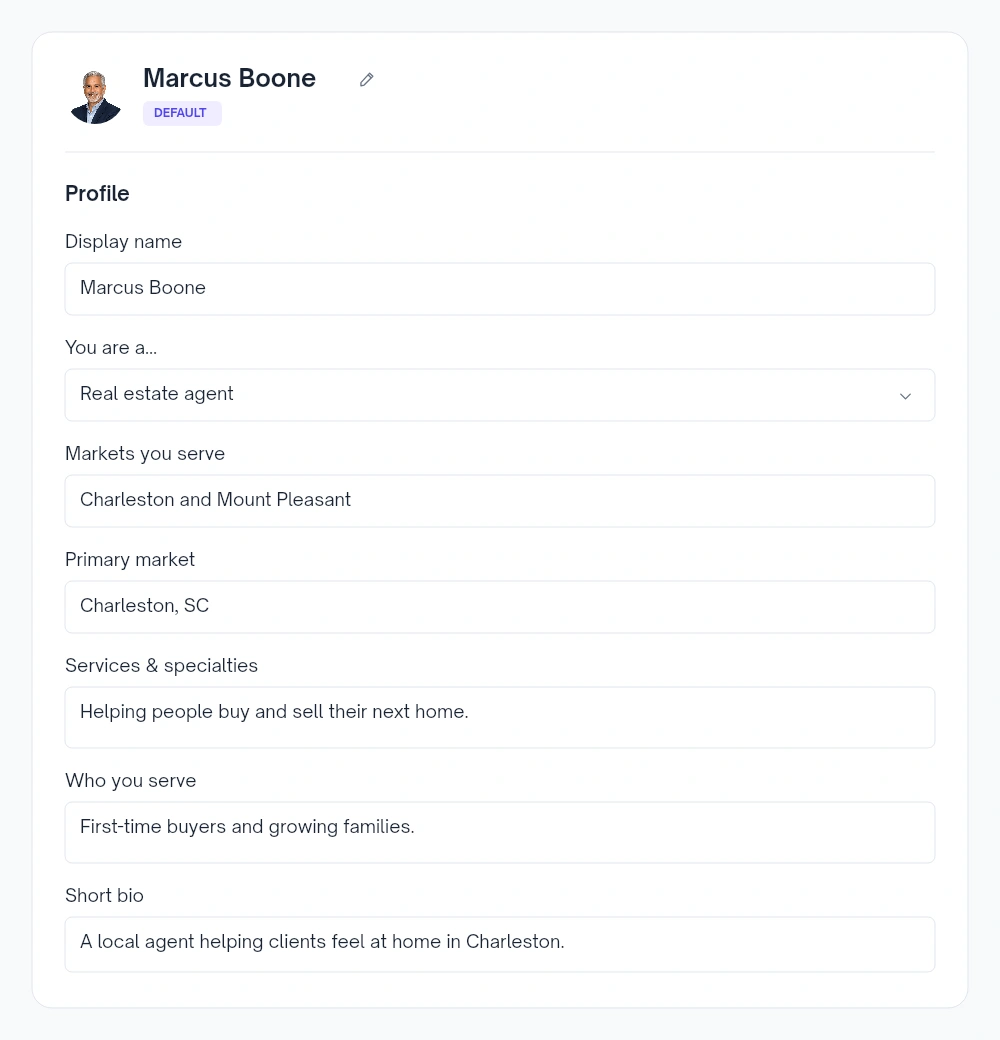Click the pencil edit icon beside Marcus Boone
Image resolution: width=1000 pixels, height=1040 pixels.
pos(367,80)
